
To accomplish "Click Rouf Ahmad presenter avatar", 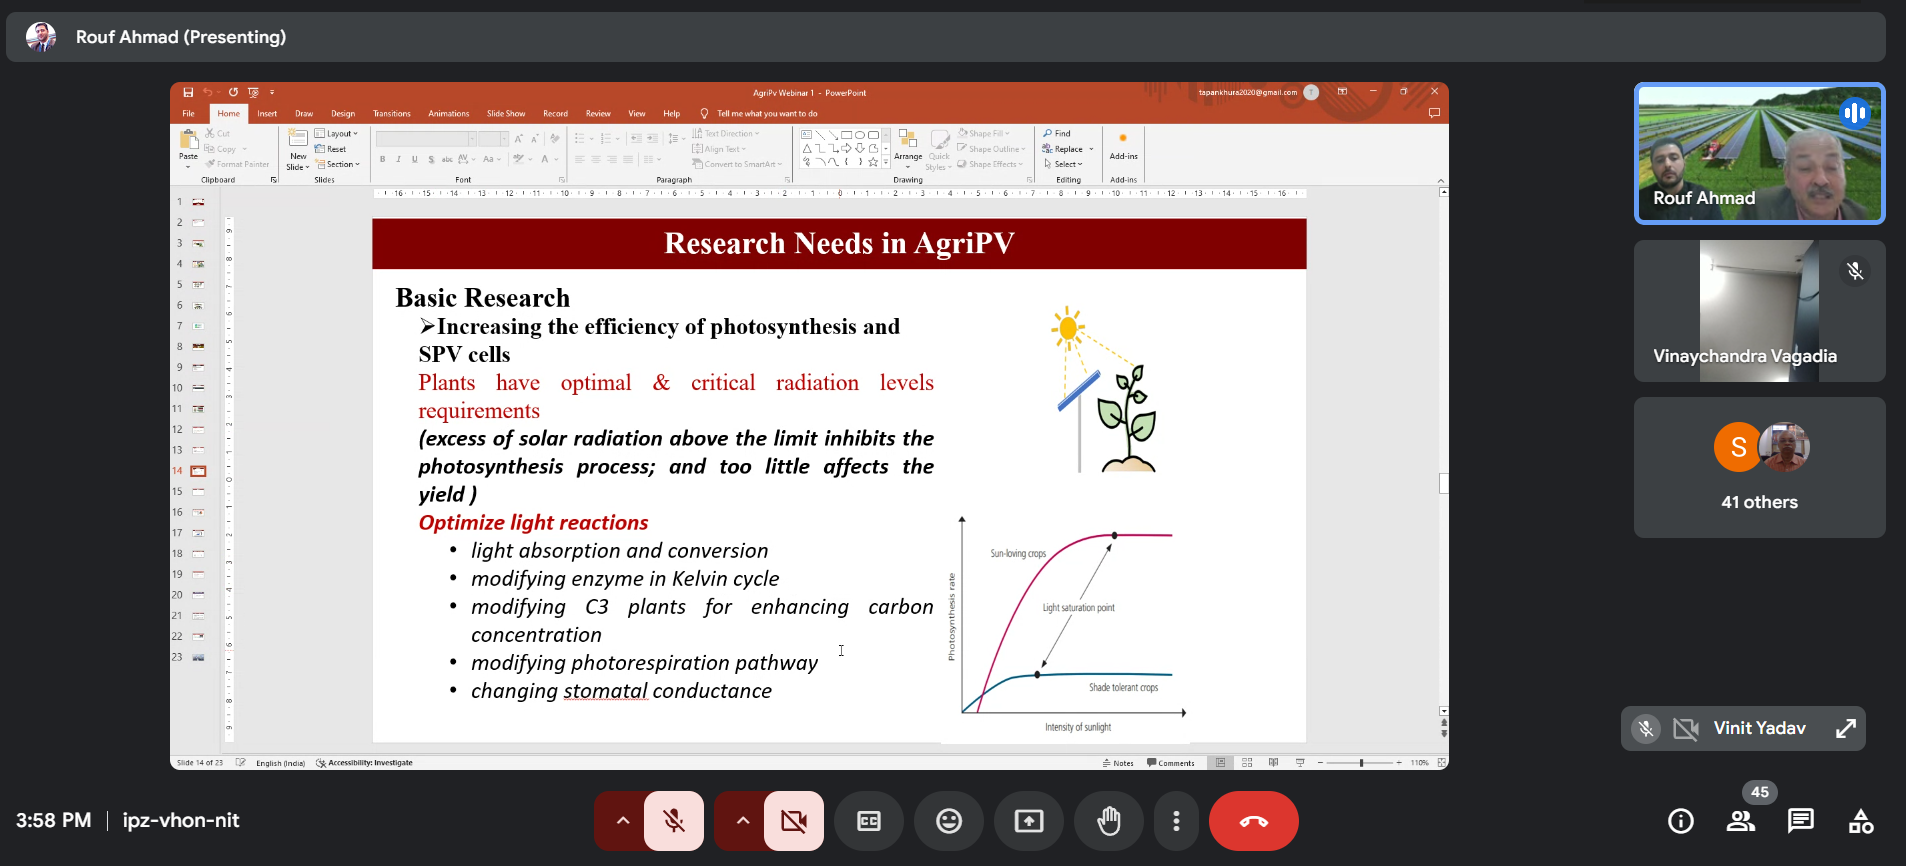I will [x=41, y=37].
